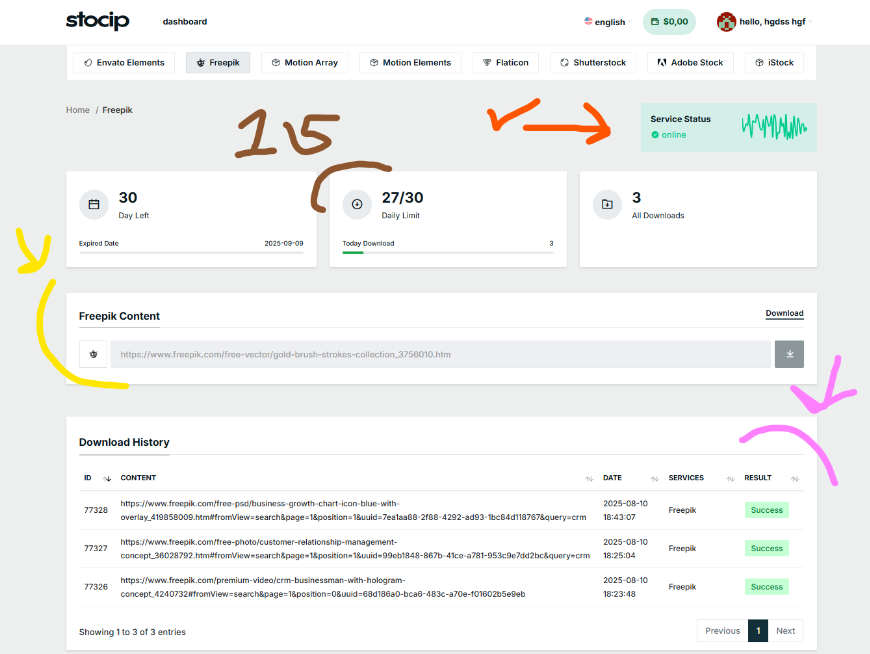Click the download circle icon in Daily Limit card
870x654 pixels.
pyautogui.click(x=357, y=205)
